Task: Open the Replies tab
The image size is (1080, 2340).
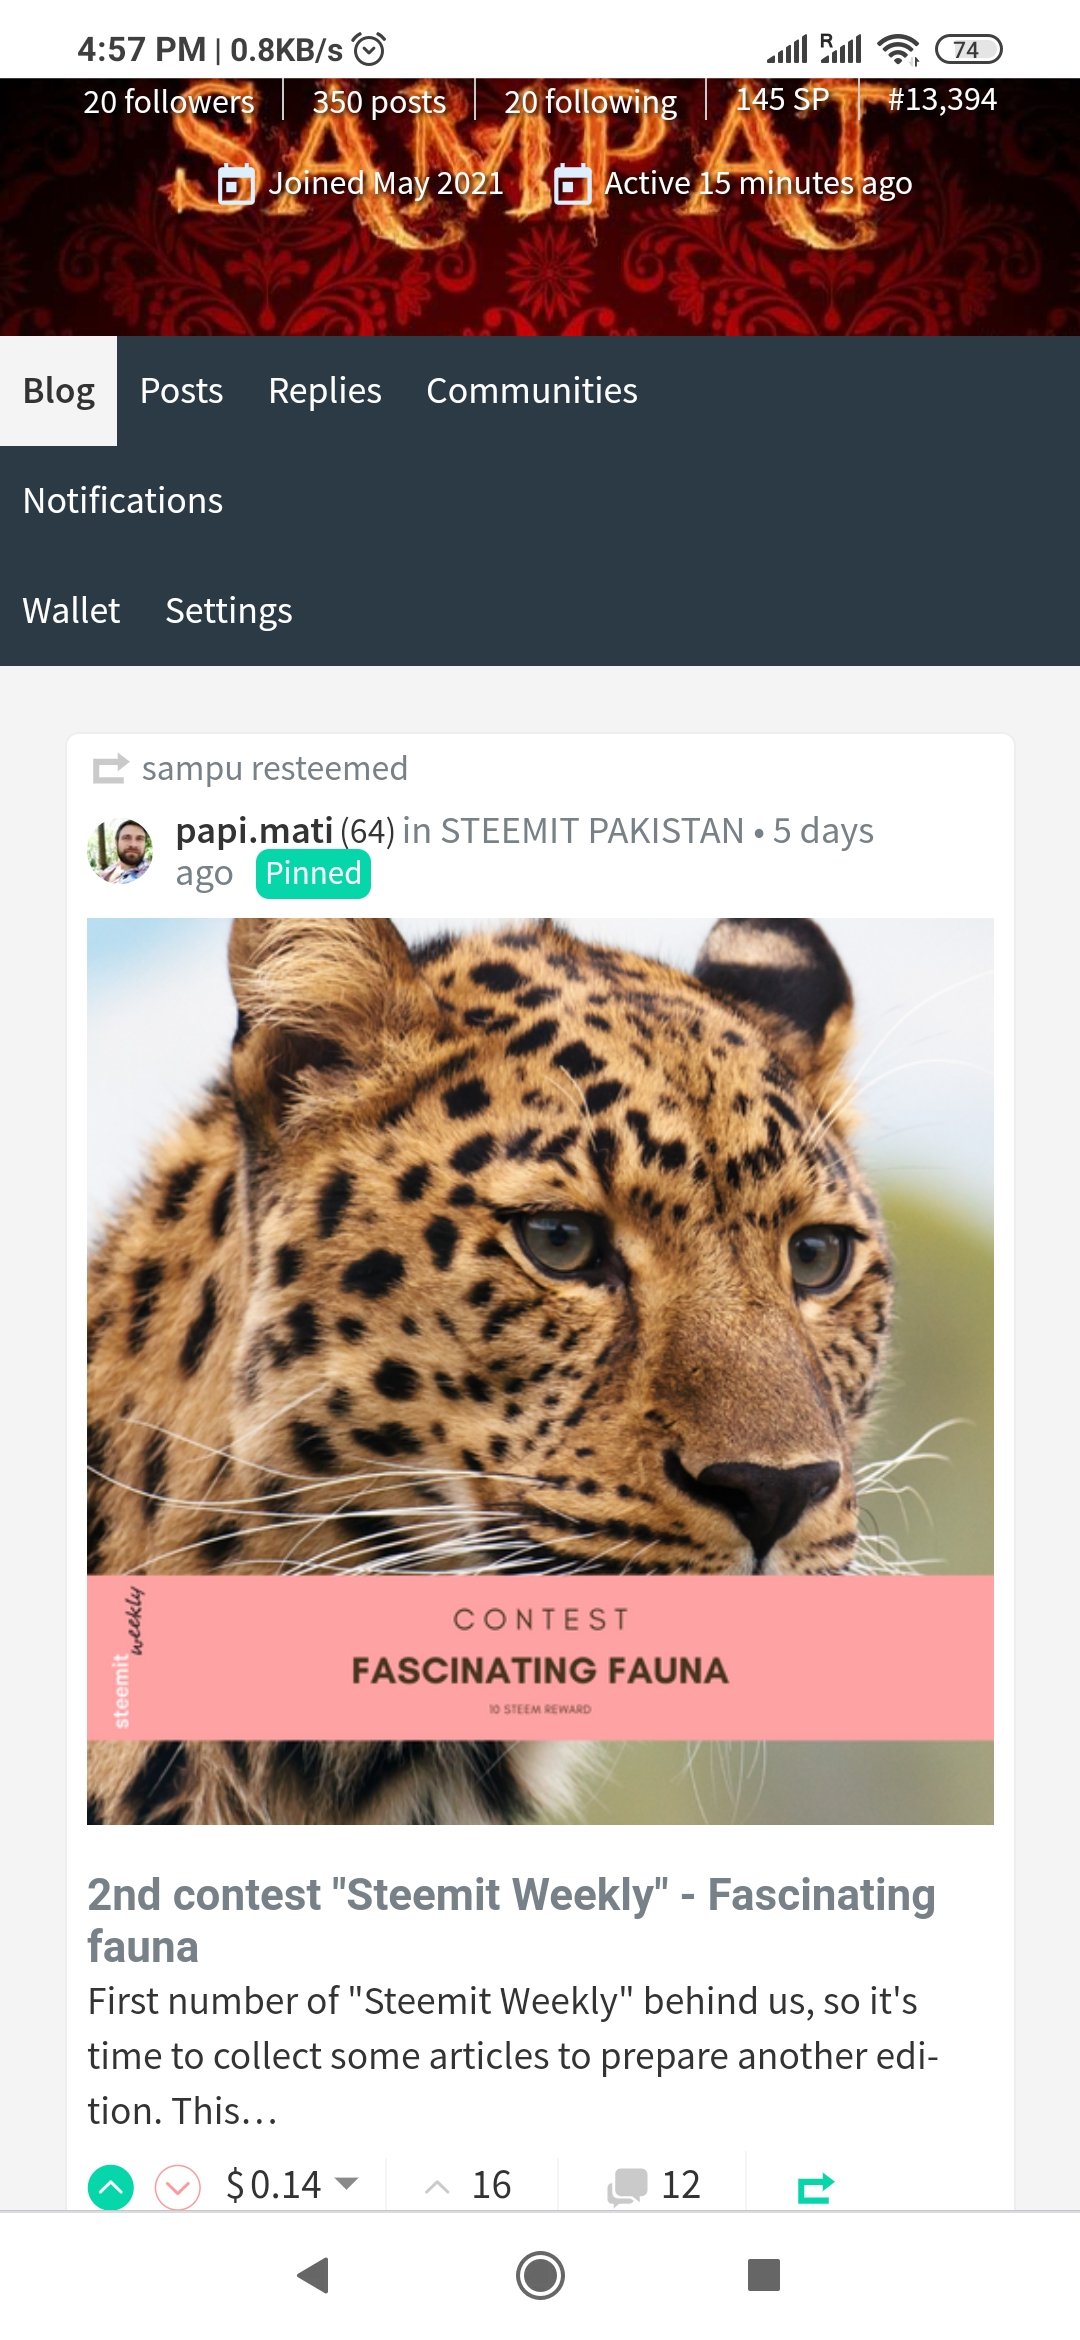Action: (325, 391)
